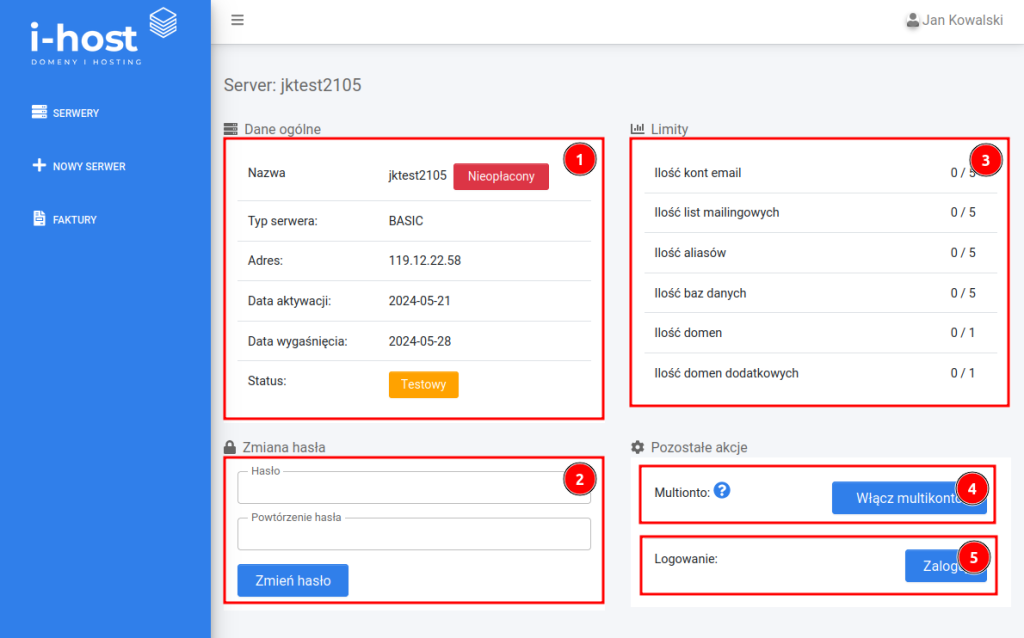This screenshot has height=638, width=1024.
Task: Open the NOWY SERWER menu item
Action: coord(89,166)
